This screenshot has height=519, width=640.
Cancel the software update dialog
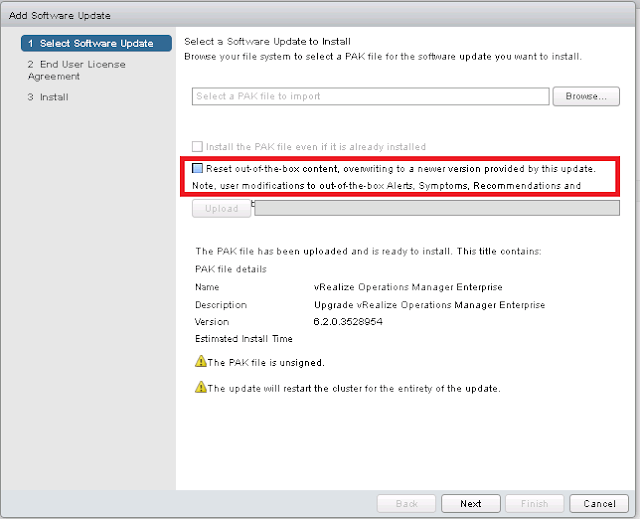599,503
